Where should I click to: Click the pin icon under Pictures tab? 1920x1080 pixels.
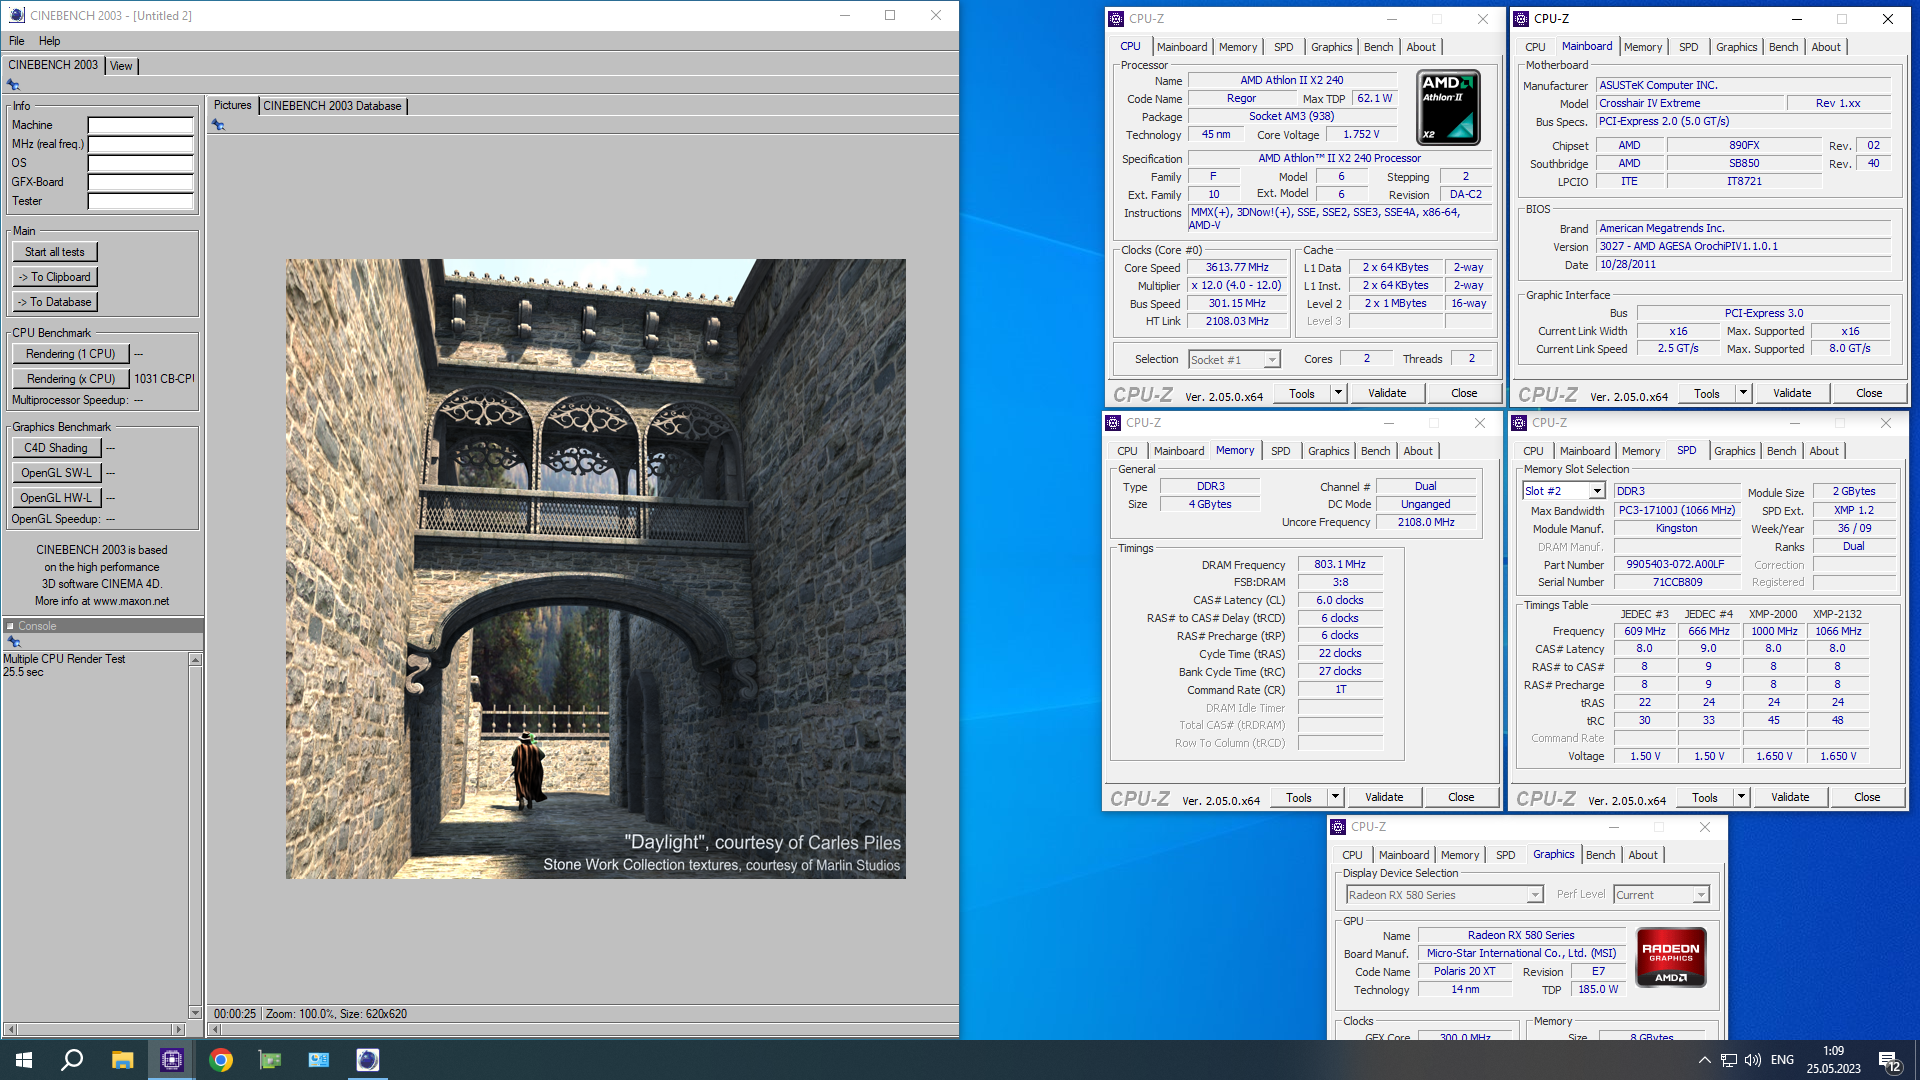(x=218, y=125)
